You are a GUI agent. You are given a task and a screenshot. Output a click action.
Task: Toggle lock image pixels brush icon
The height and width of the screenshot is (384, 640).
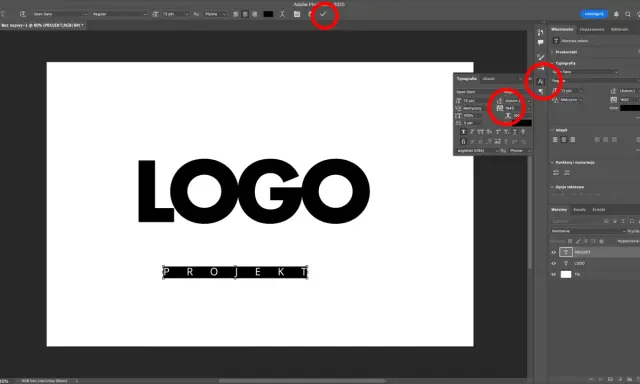578,241
